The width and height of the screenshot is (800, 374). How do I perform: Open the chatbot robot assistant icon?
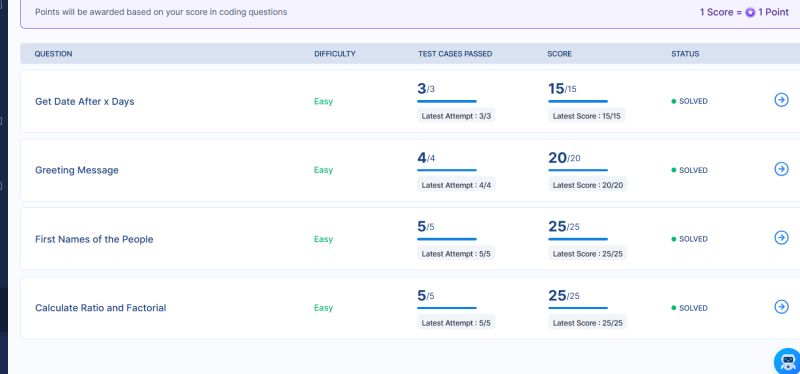[788, 362]
